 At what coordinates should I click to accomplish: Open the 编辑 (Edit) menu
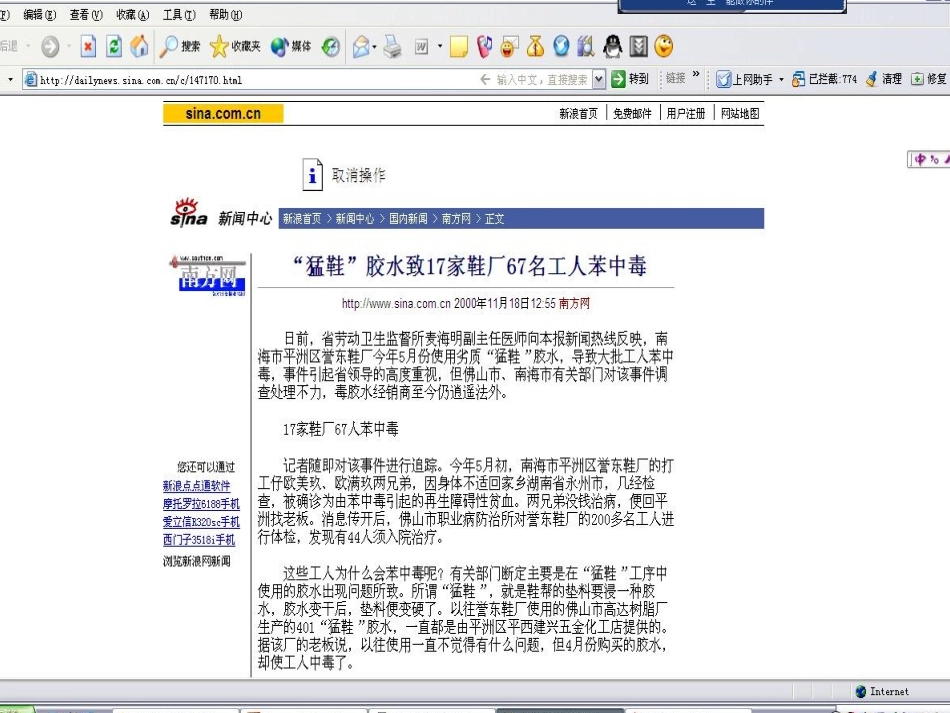(x=39, y=15)
